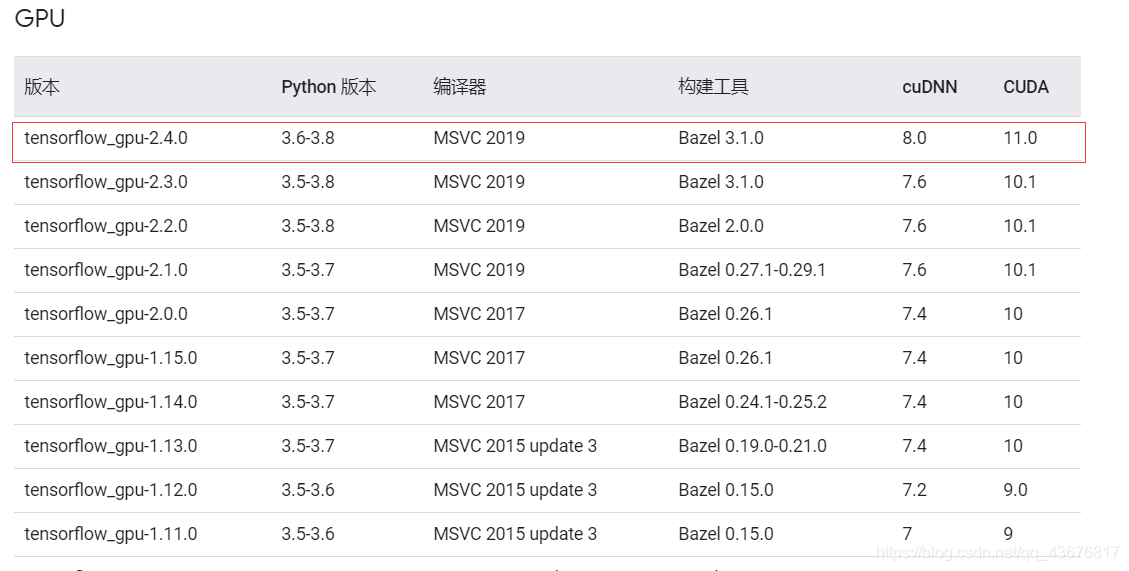Click Bazel 0.27.1-0.29.1 cell
This screenshot has height=571, width=1129.
point(752,269)
